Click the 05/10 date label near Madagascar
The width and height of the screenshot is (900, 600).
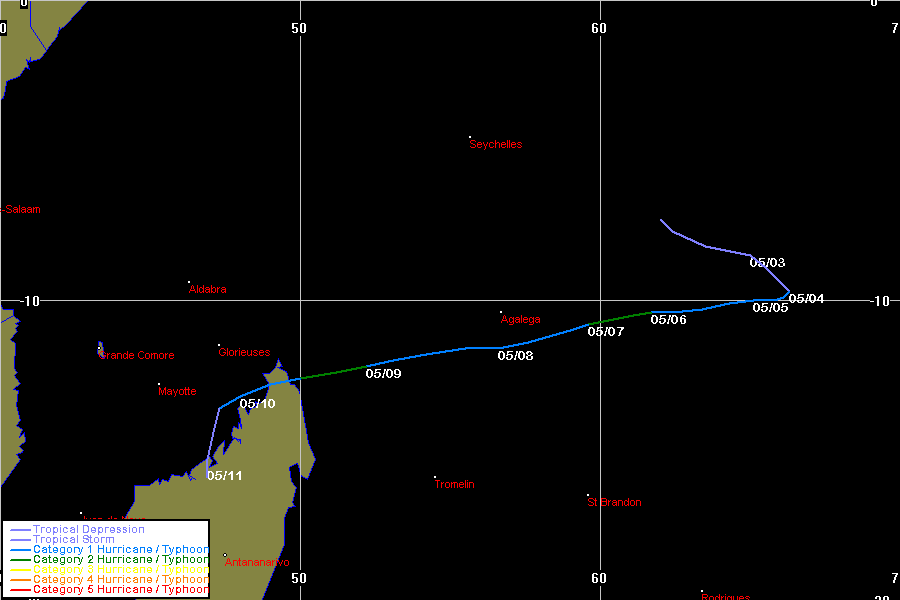pyautogui.click(x=257, y=404)
